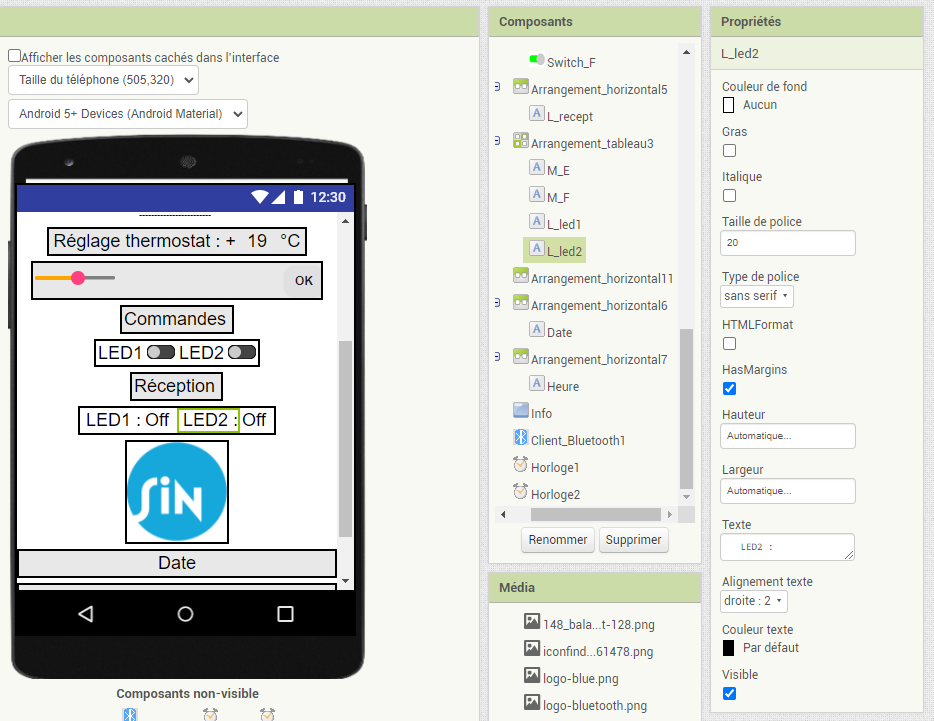Click the Horloge2 clock icon
This screenshot has height=721, width=934.
(x=521, y=491)
